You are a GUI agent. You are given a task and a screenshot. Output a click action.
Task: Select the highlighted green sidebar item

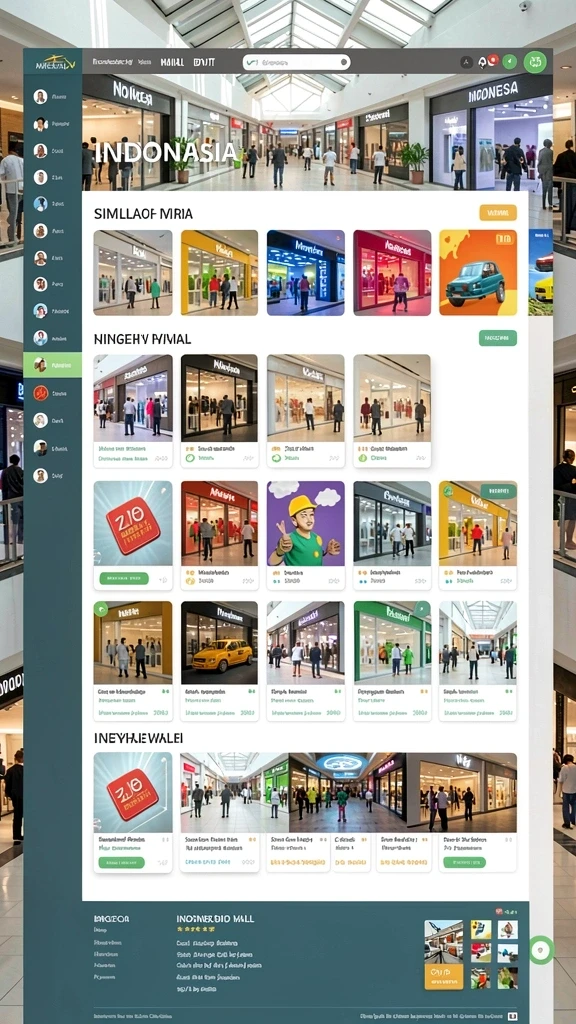(x=52, y=364)
